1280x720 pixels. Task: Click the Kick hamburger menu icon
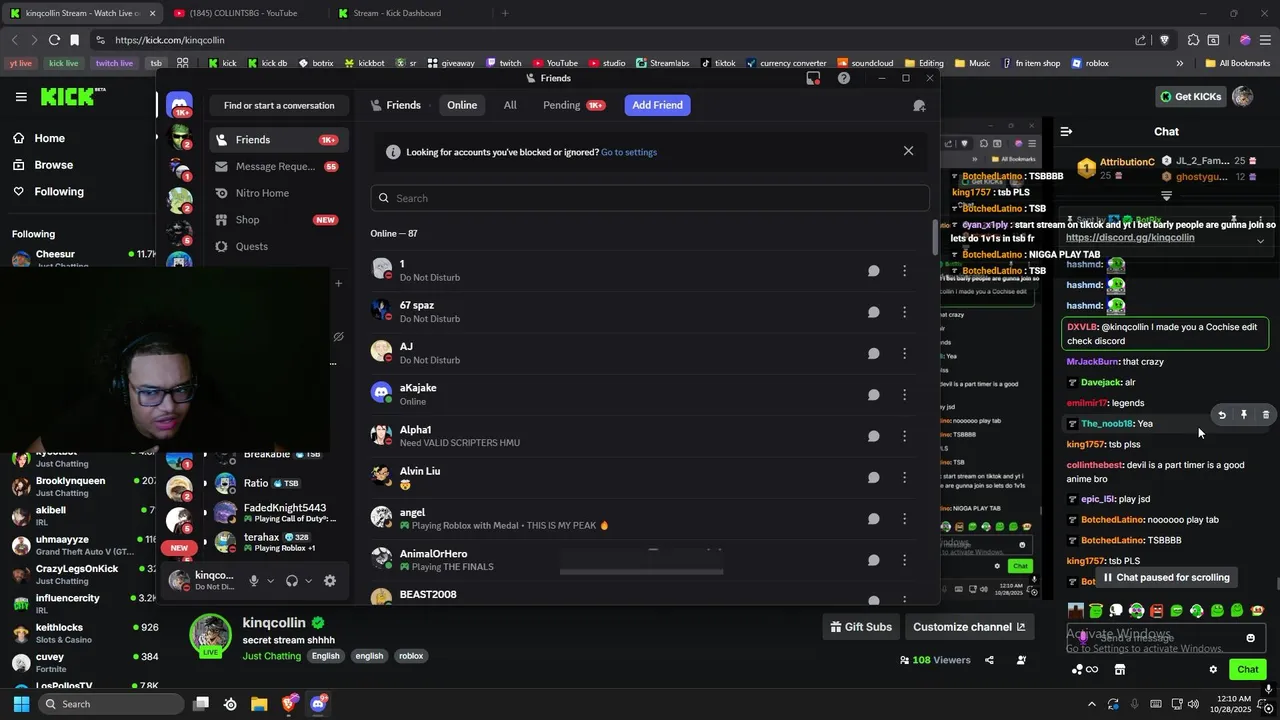coord(21,97)
